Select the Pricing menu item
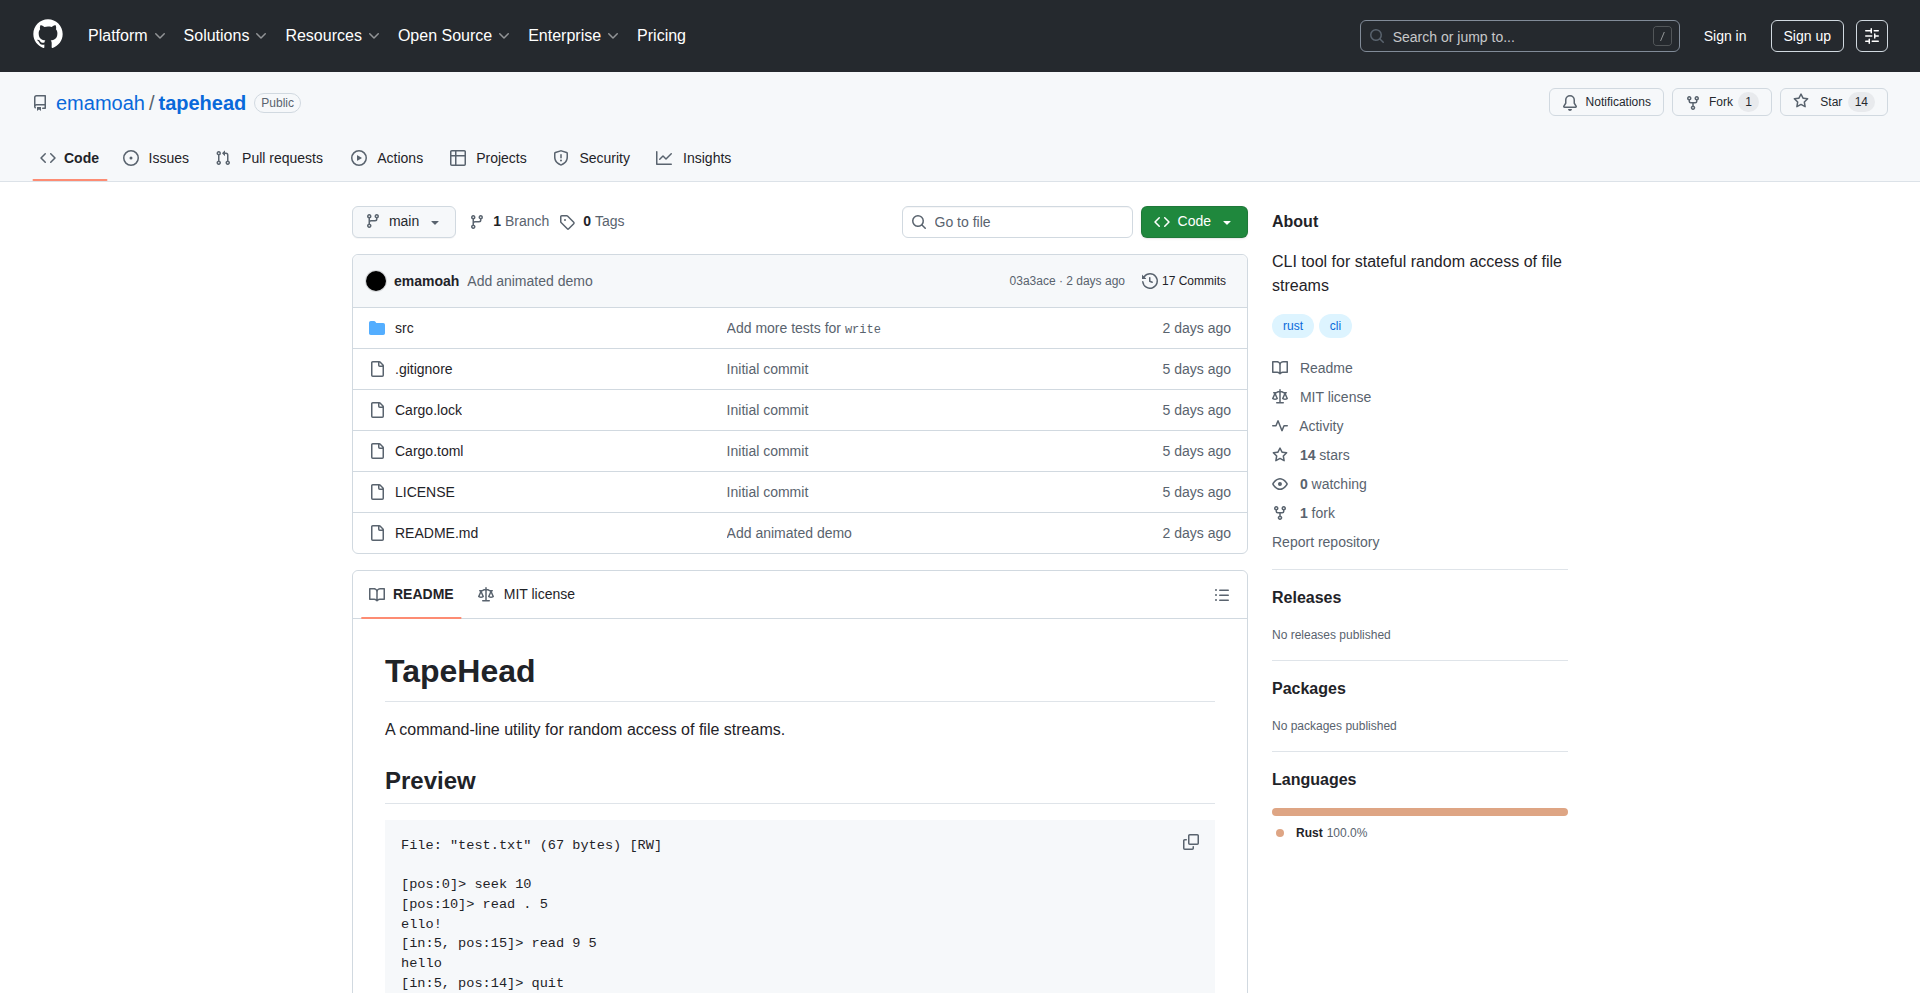This screenshot has width=1920, height=993. [661, 35]
